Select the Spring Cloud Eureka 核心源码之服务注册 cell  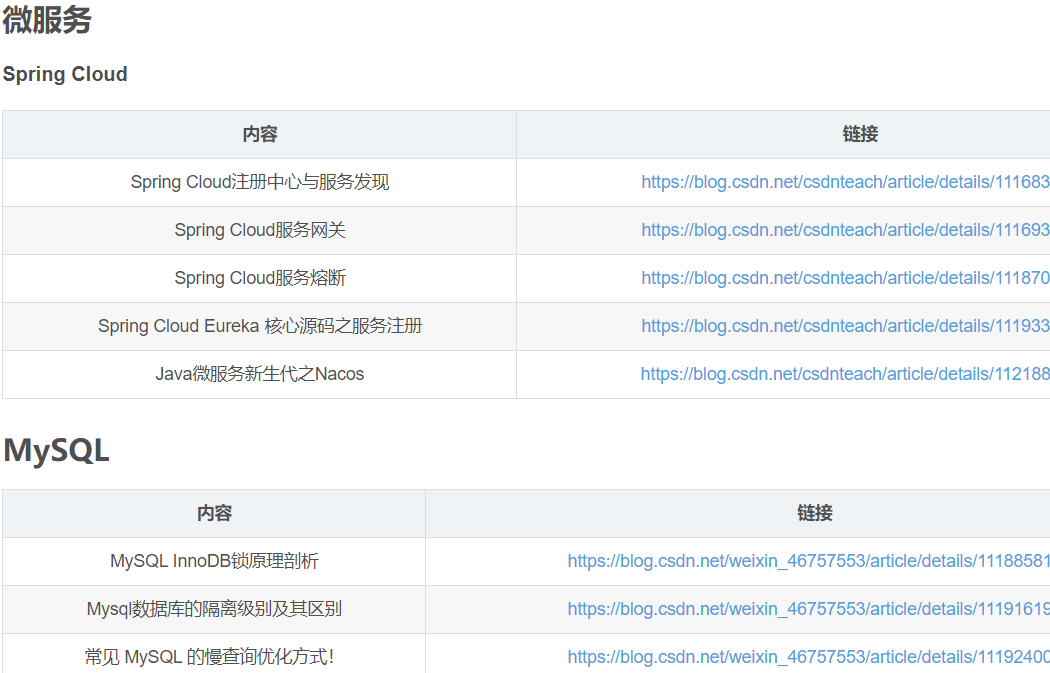260,326
